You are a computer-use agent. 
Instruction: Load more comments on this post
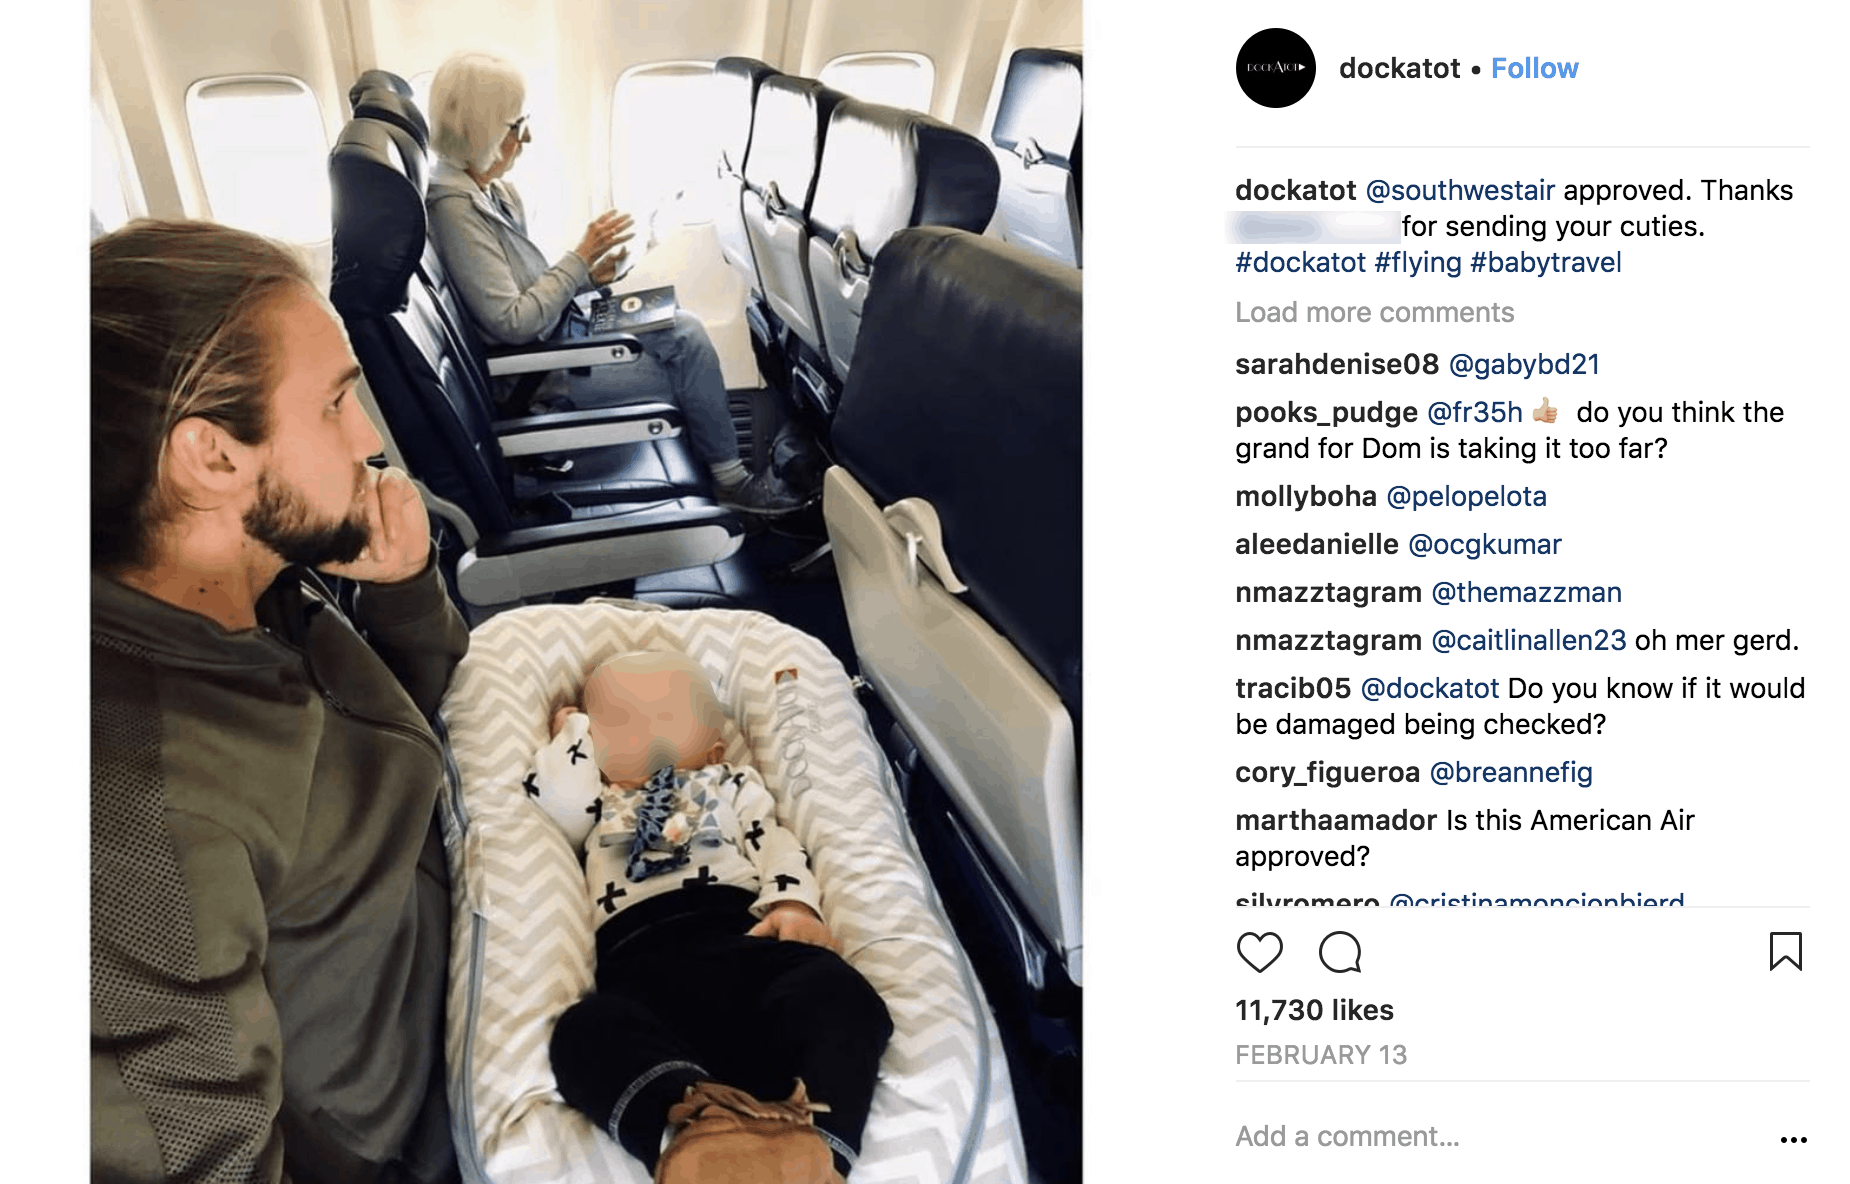(1374, 312)
